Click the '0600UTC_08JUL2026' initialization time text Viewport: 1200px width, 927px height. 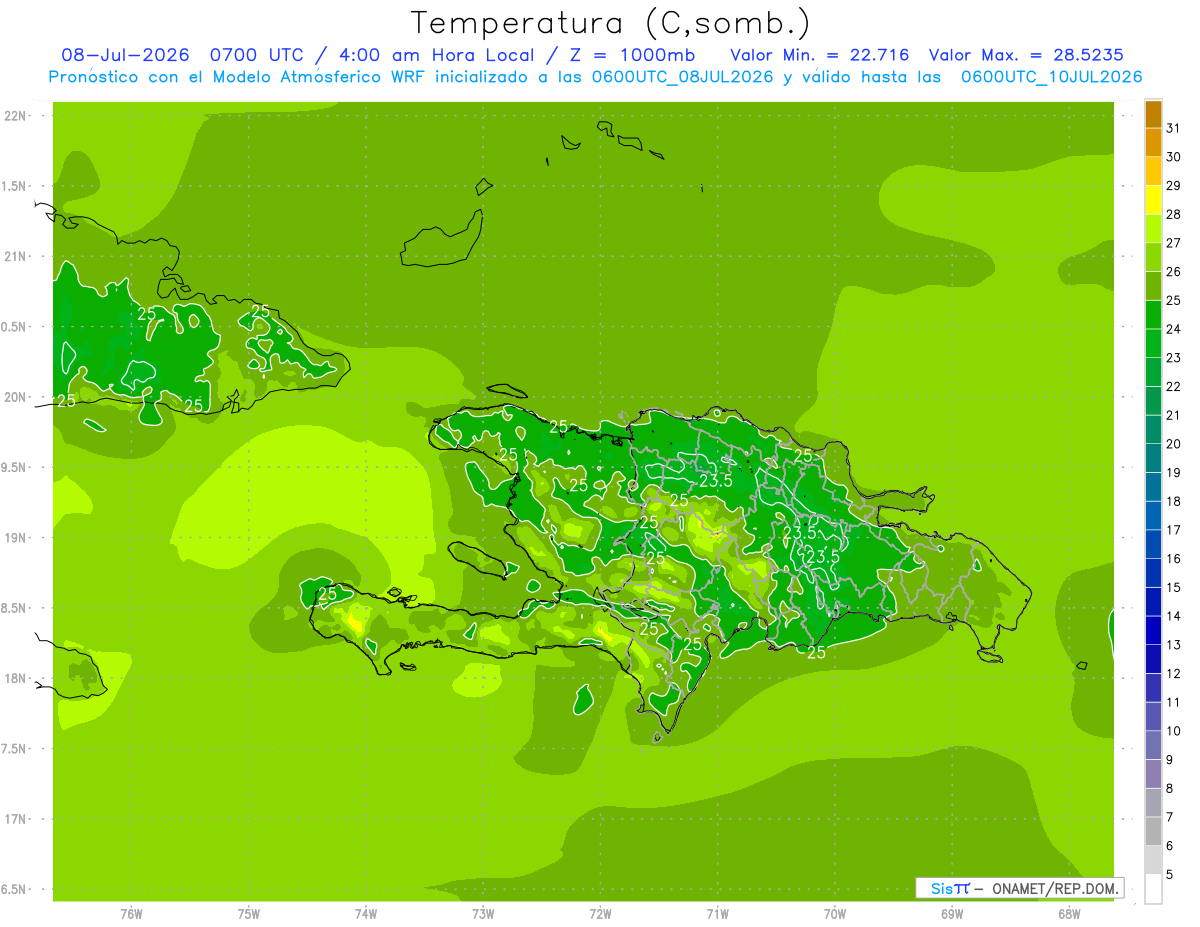pos(682,77)
